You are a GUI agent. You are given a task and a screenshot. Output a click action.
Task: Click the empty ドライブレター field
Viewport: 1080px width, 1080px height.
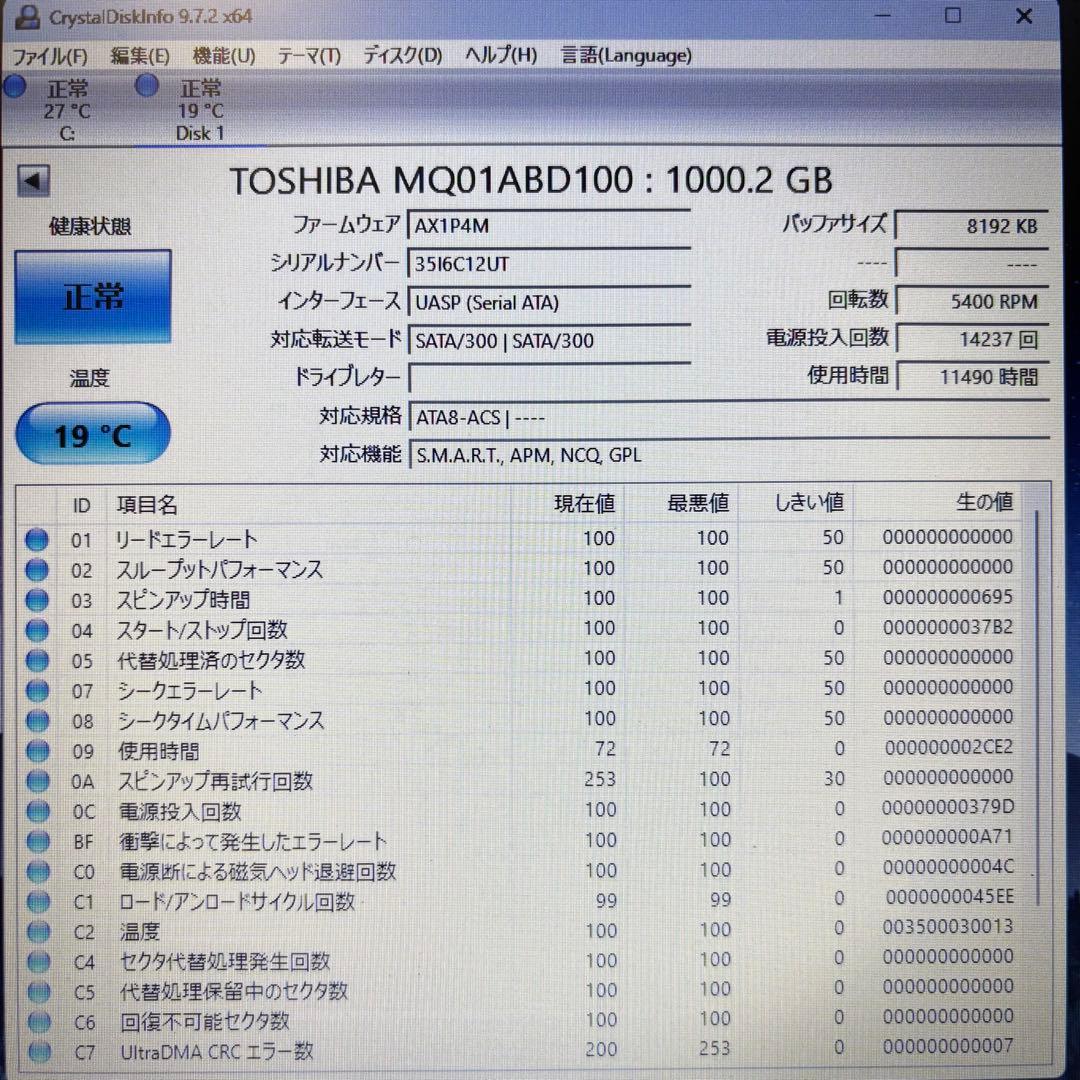[x=549, y=377]
